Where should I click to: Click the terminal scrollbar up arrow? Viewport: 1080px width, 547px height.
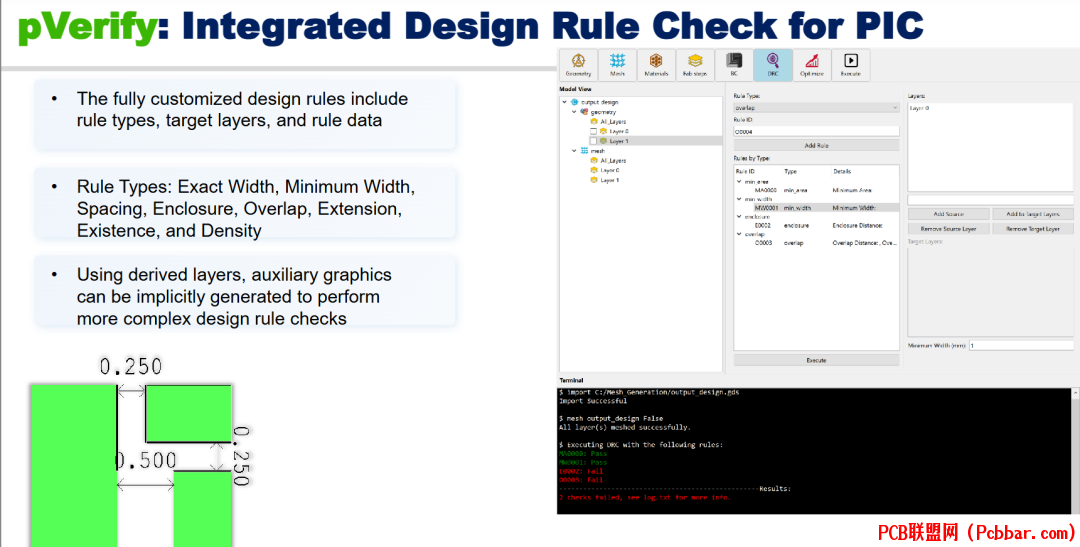tap(1075, 393)
